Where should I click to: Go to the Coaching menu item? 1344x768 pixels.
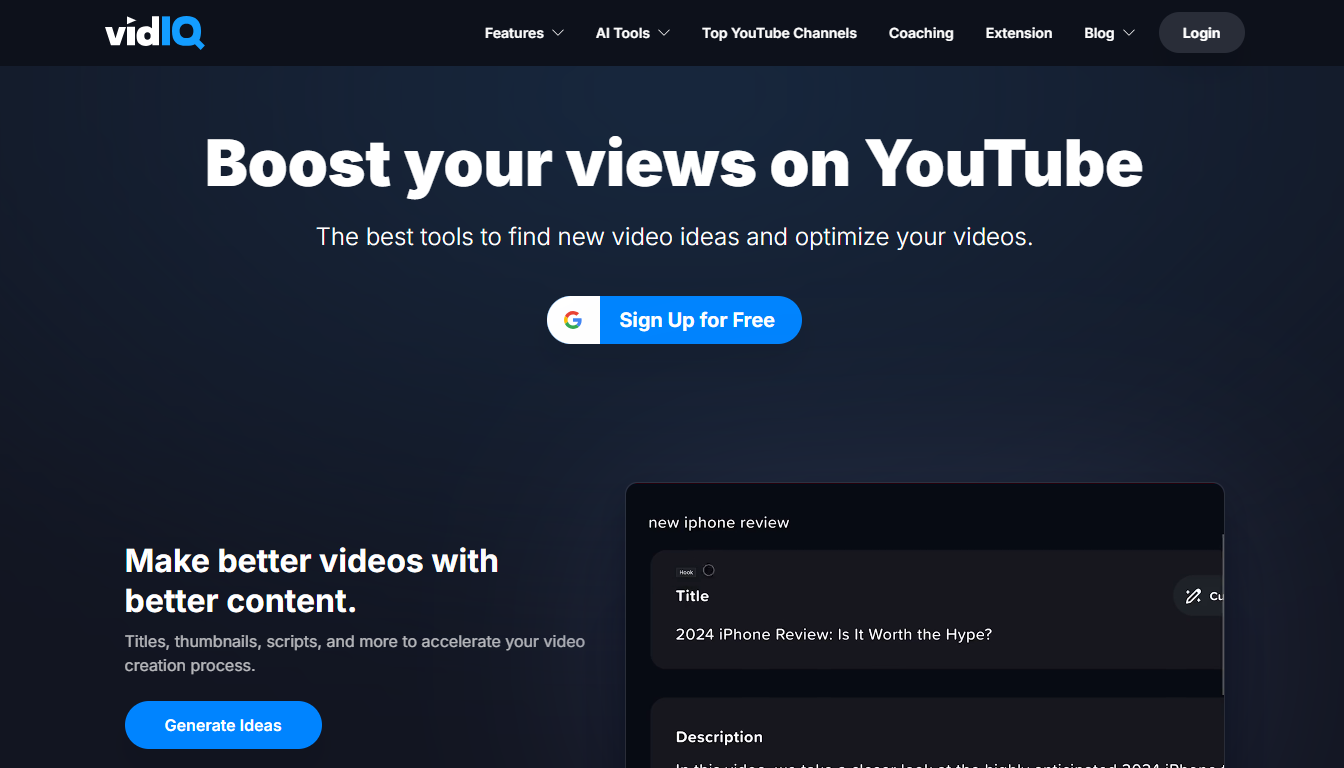tap(921, 33)
